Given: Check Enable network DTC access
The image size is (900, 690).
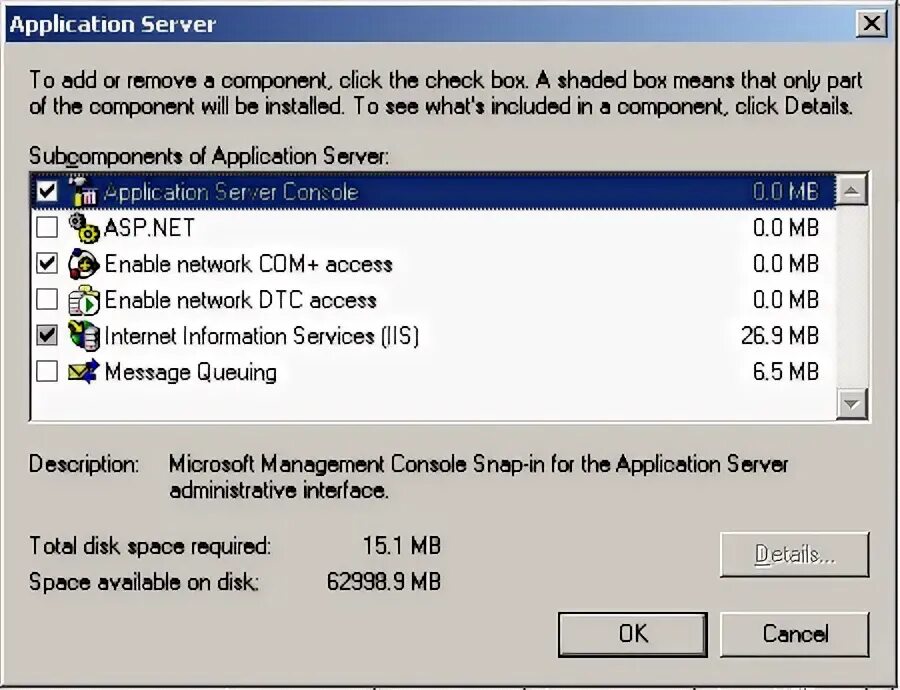Looking at the screenshot, I should (x=47, y=300).
